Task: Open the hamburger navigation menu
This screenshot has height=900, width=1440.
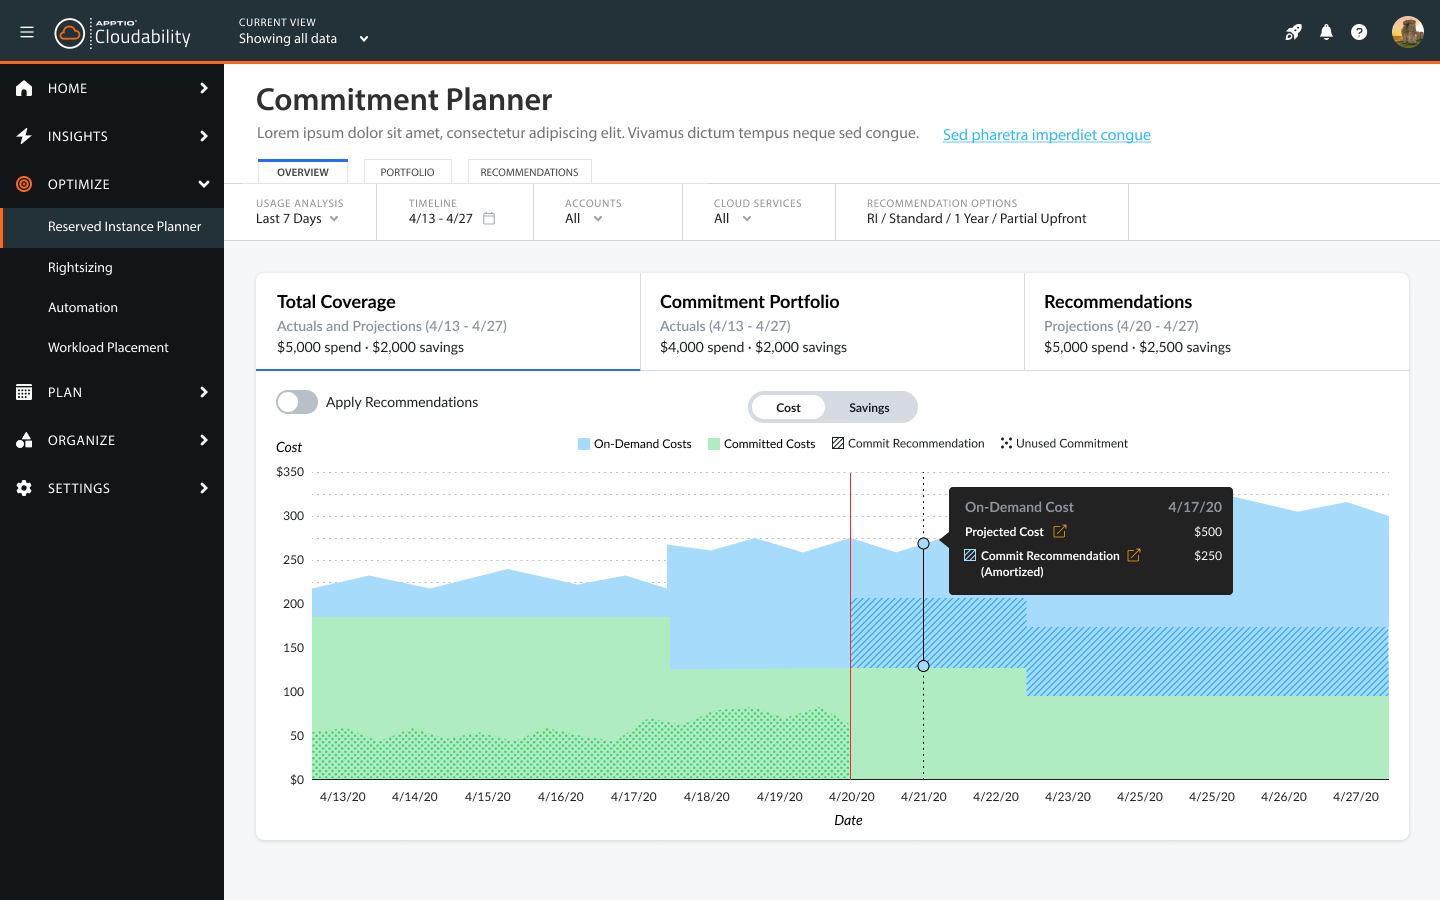Action: [27, 32]
